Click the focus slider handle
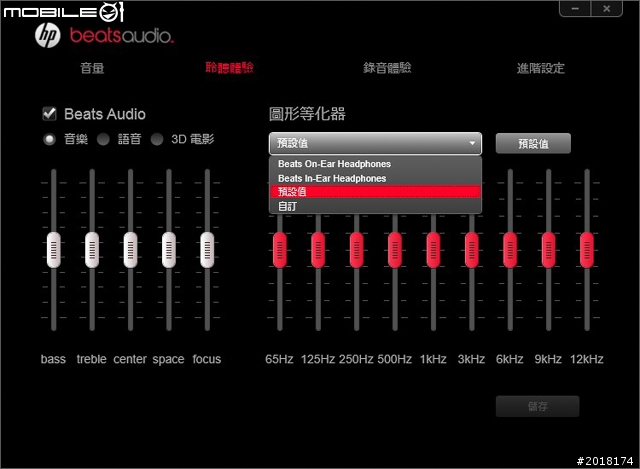This screenshot has width=640, height=469. pyautogui.click(x=207, y=250)
